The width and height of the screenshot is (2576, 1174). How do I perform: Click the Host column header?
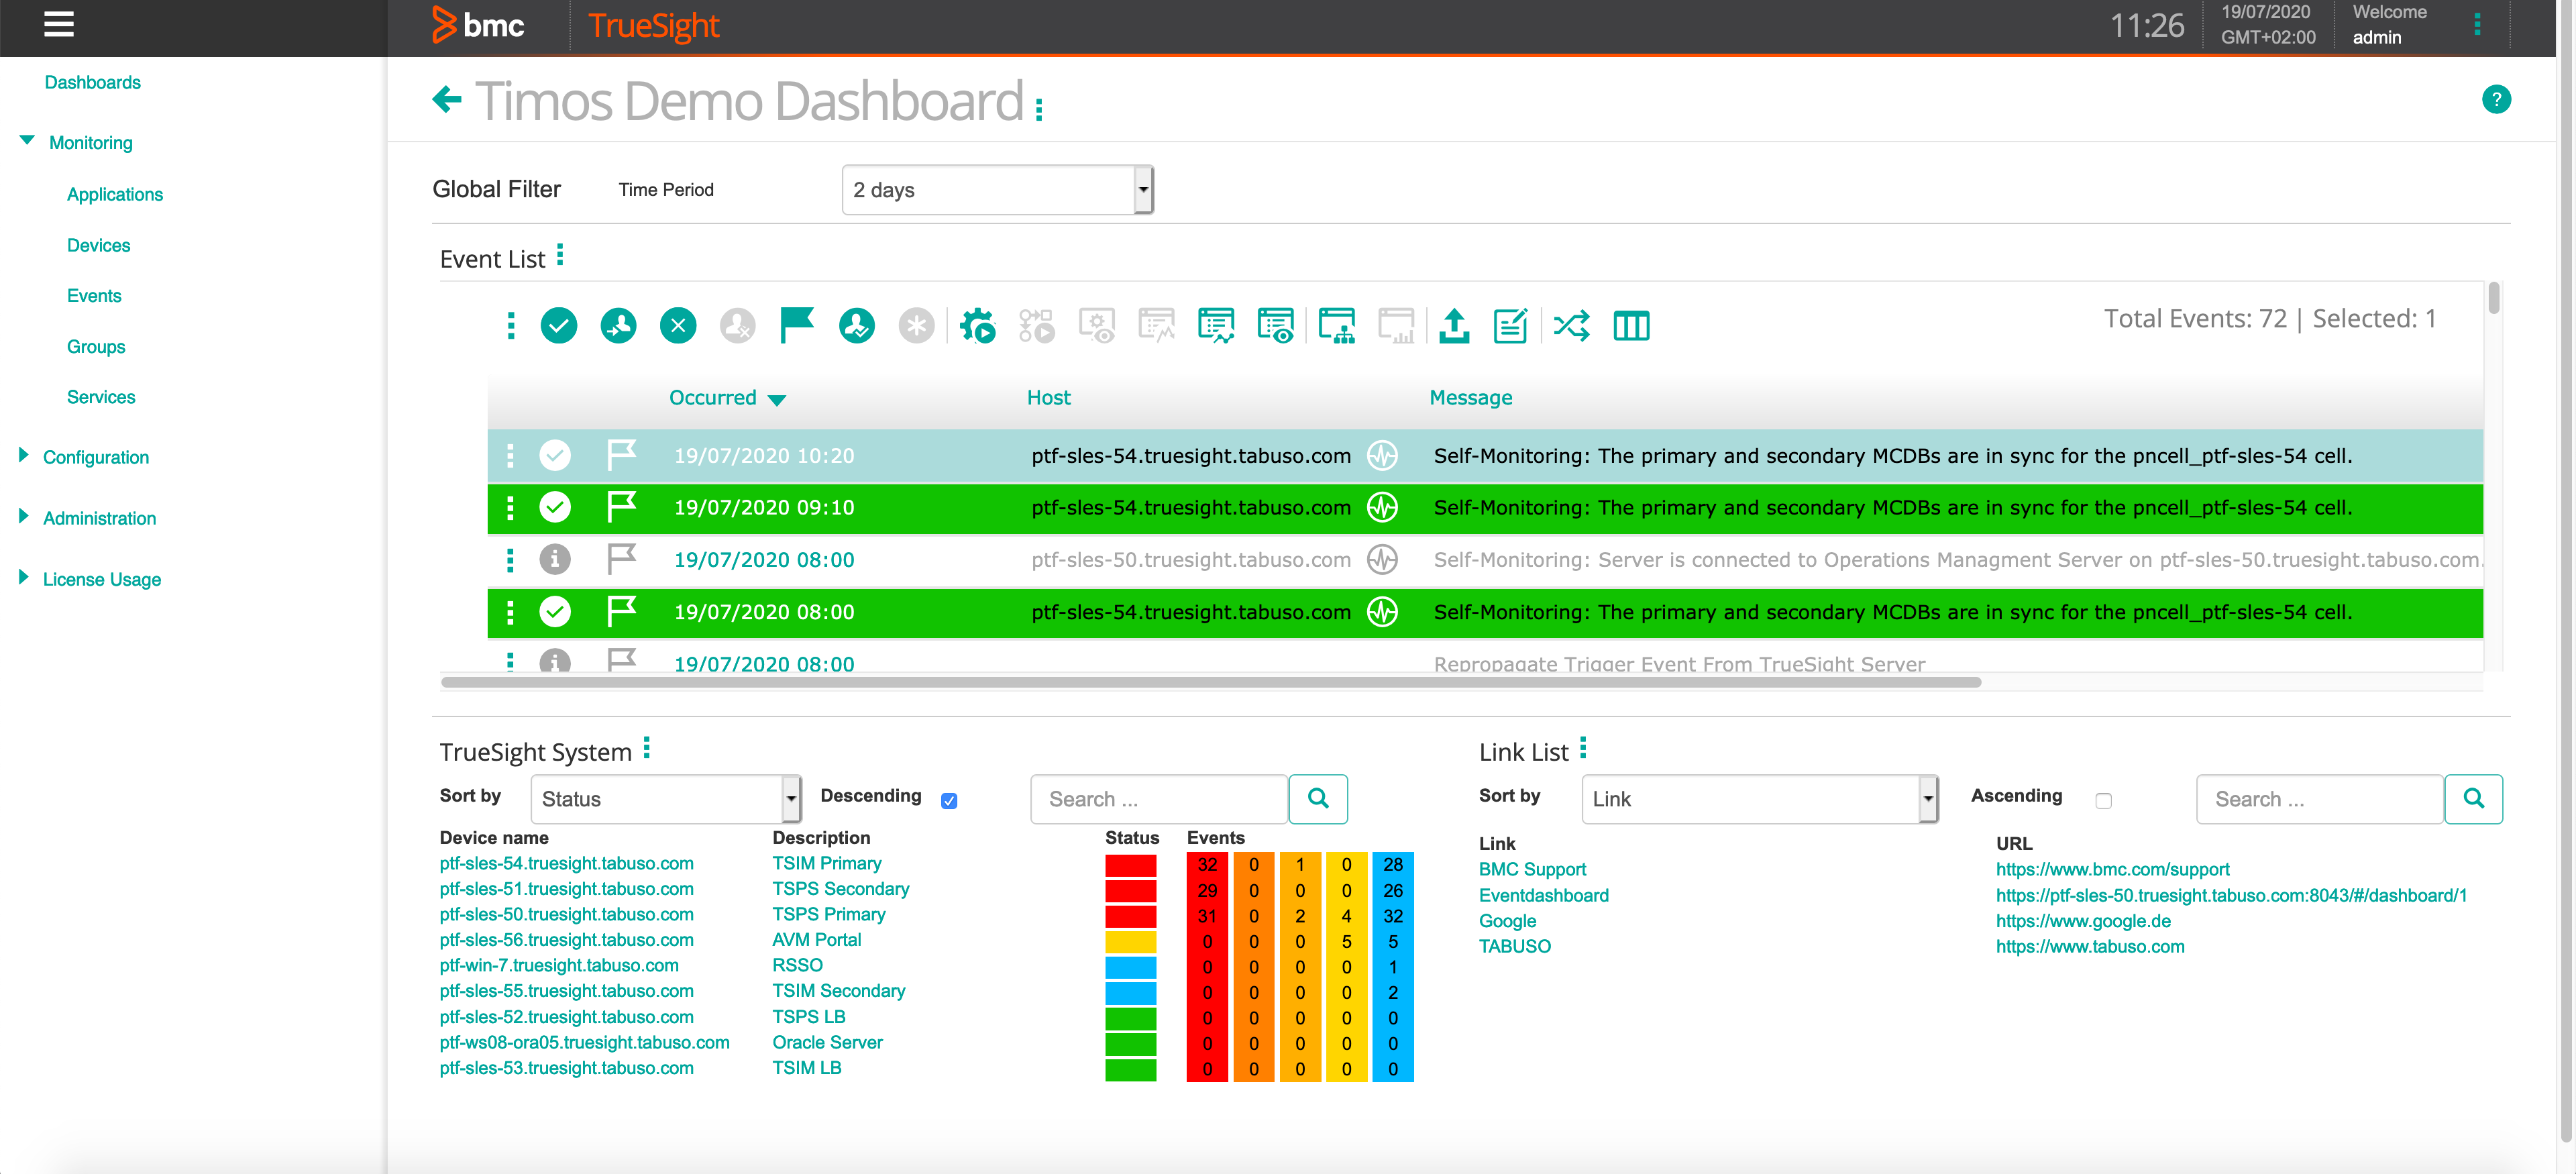click(1048, 397)
